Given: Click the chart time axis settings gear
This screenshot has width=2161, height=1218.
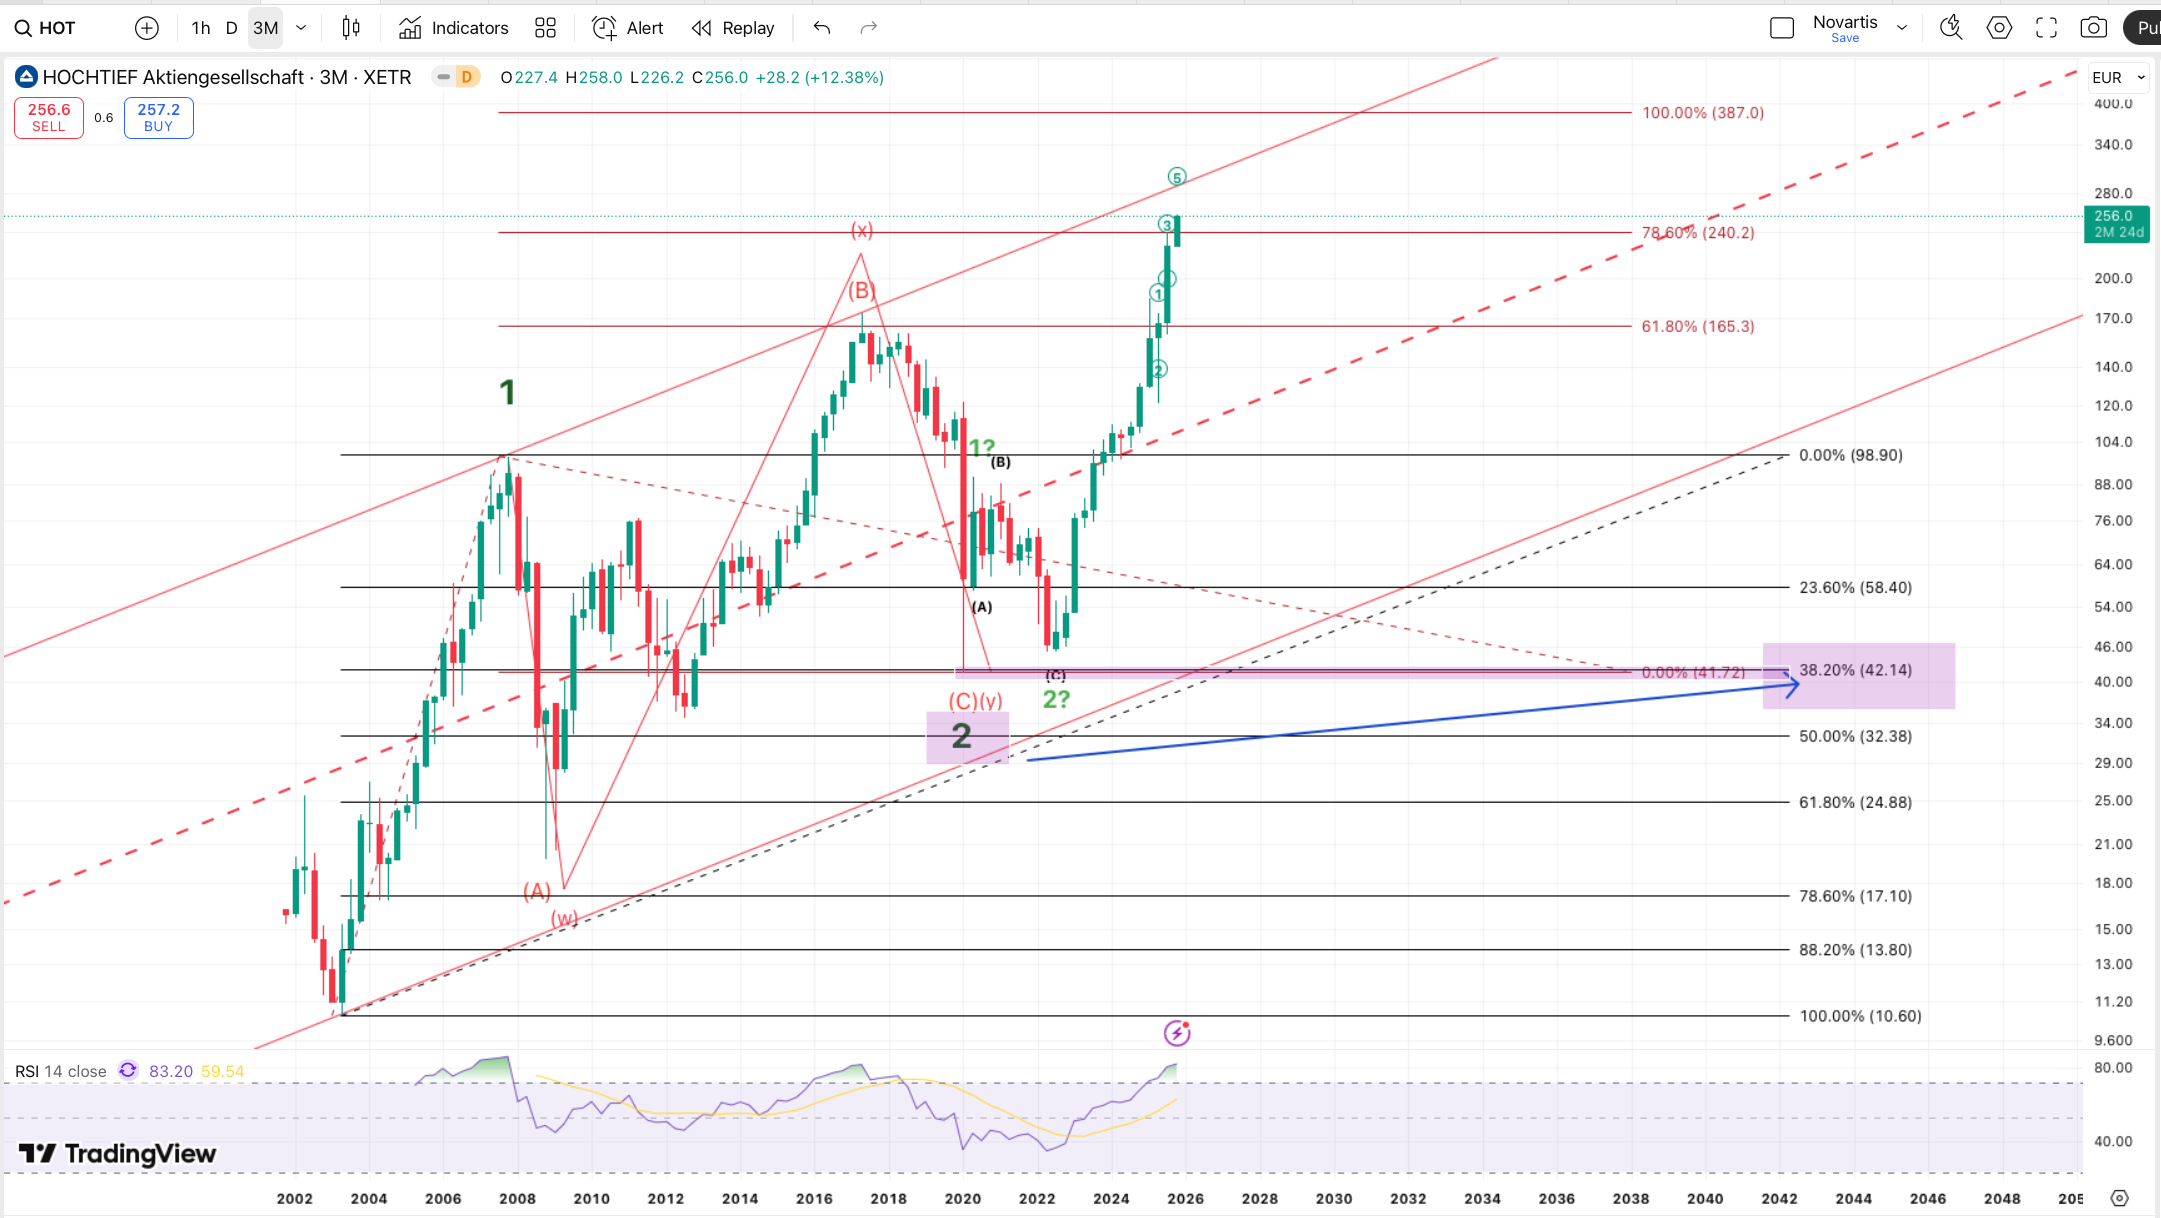Looking at the screenshot, I should pyautogui.click(x=2119, y=1198).
